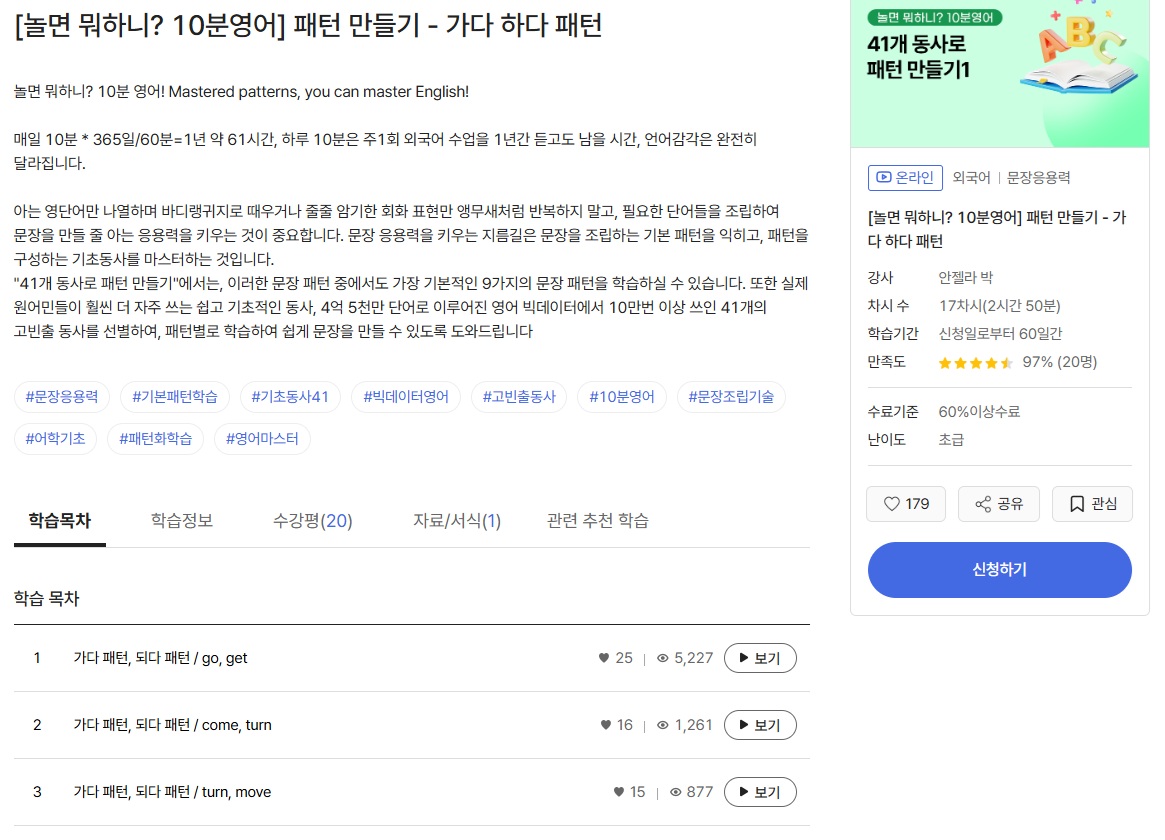Screen dimensions: 1165x840
Task: Click heart icon on lesson 3 row
Action: coord(618,792)
